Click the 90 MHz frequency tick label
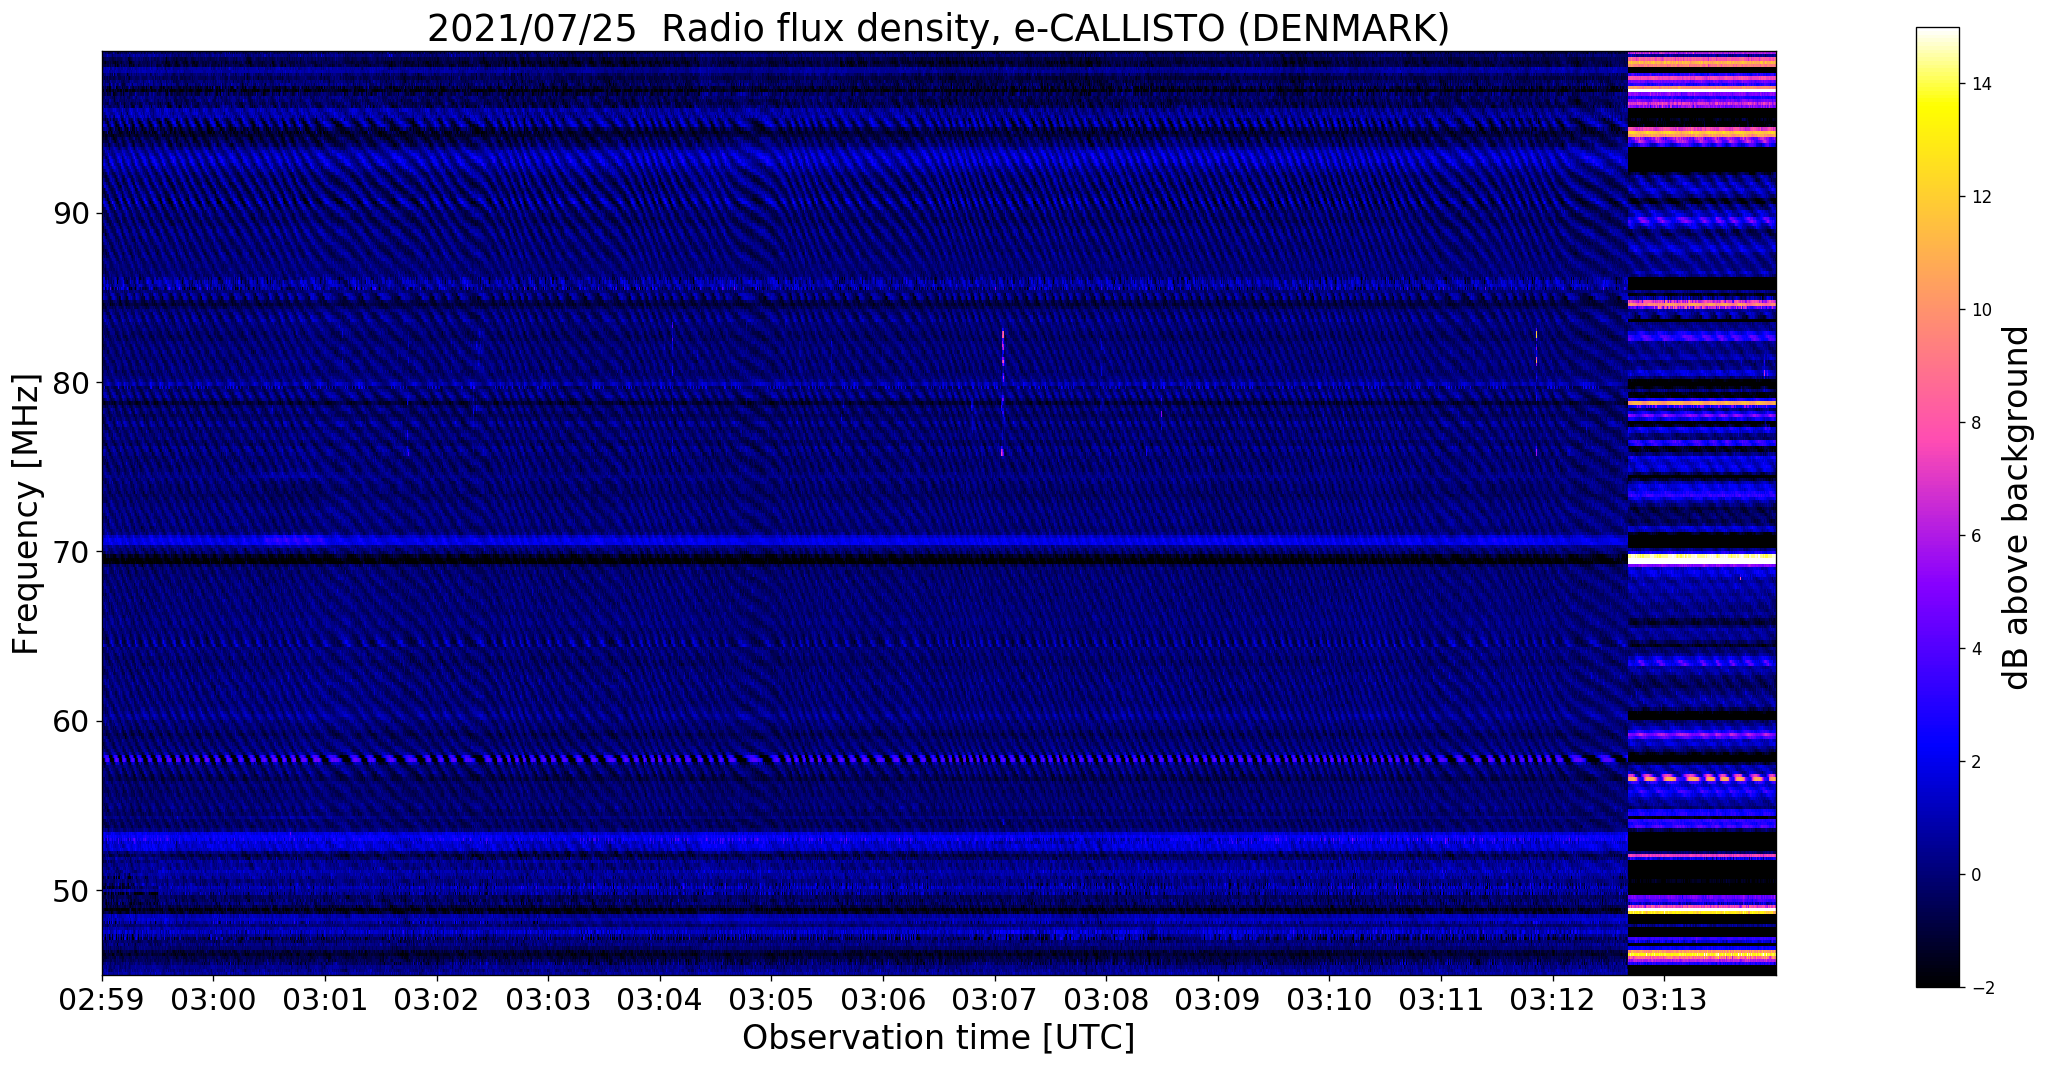2047x1067 pixels. [71, 214]
